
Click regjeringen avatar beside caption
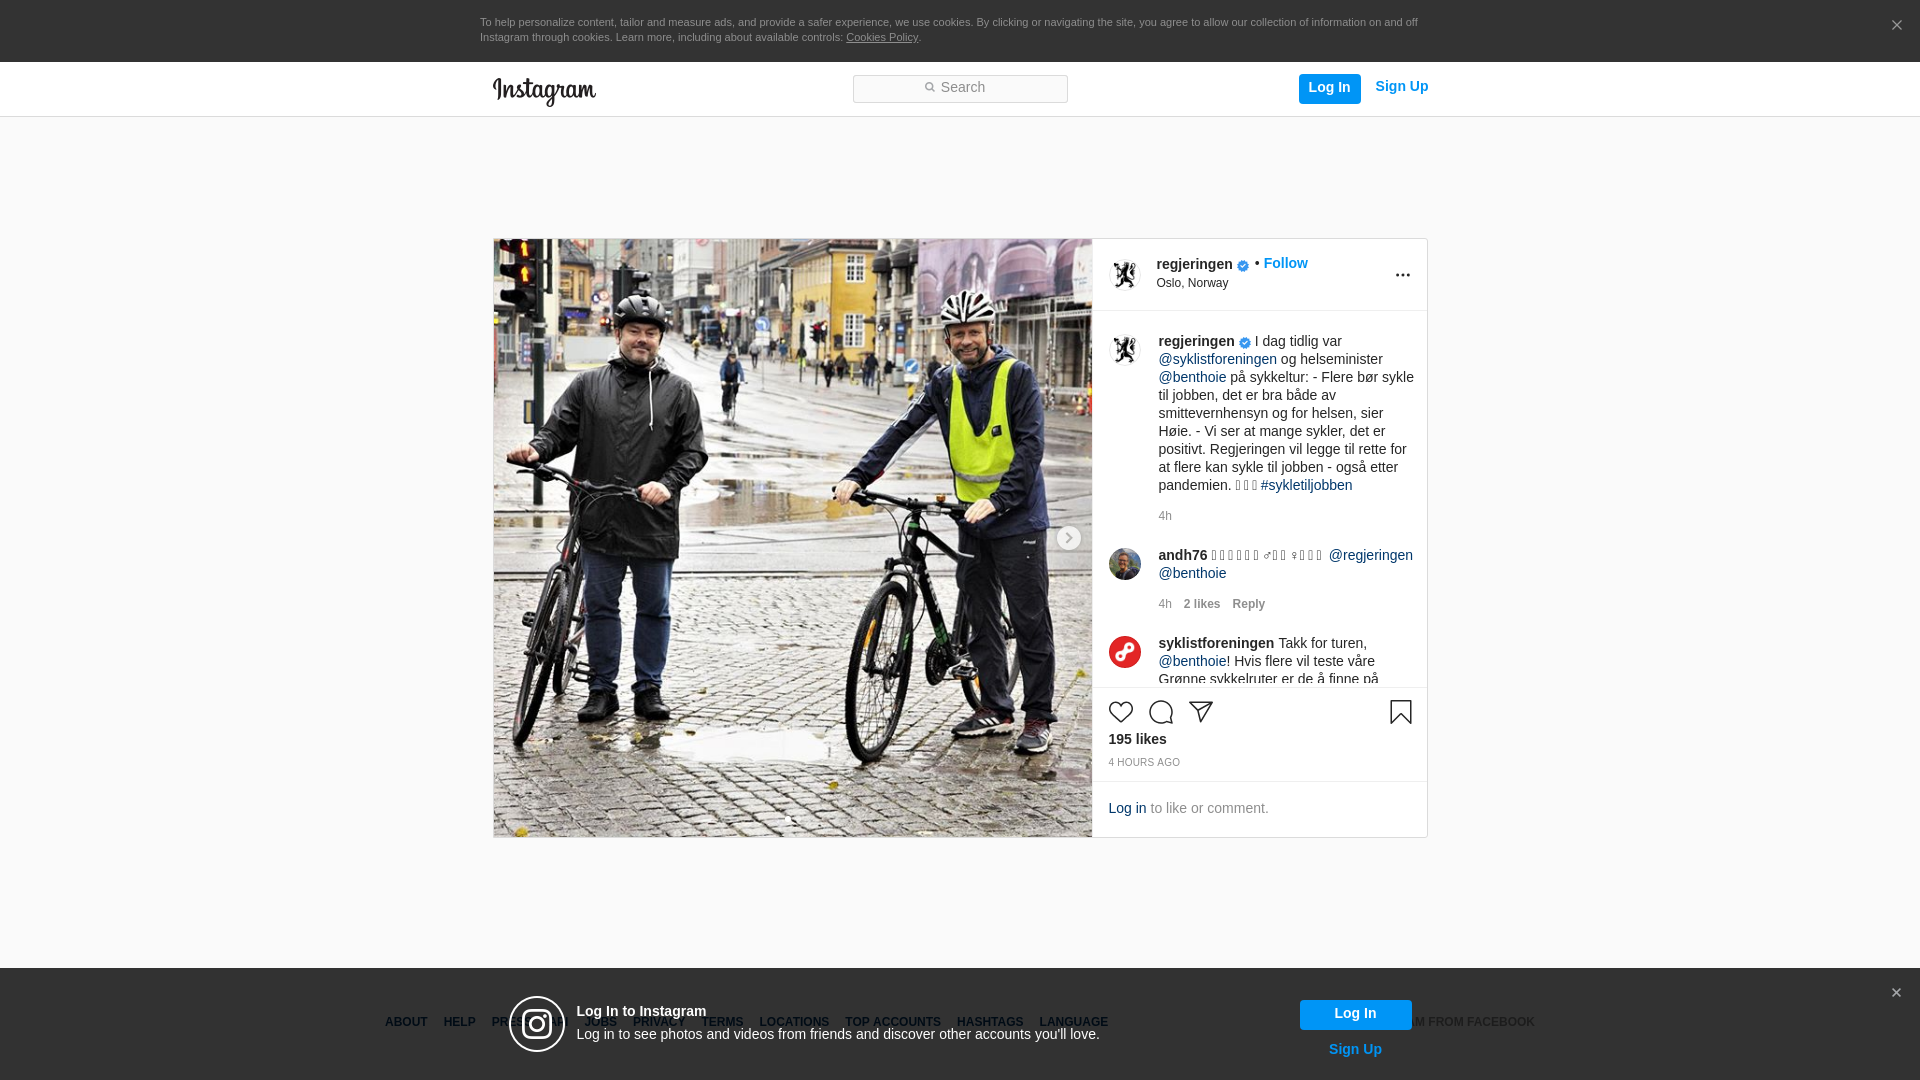coord(1125,350)
